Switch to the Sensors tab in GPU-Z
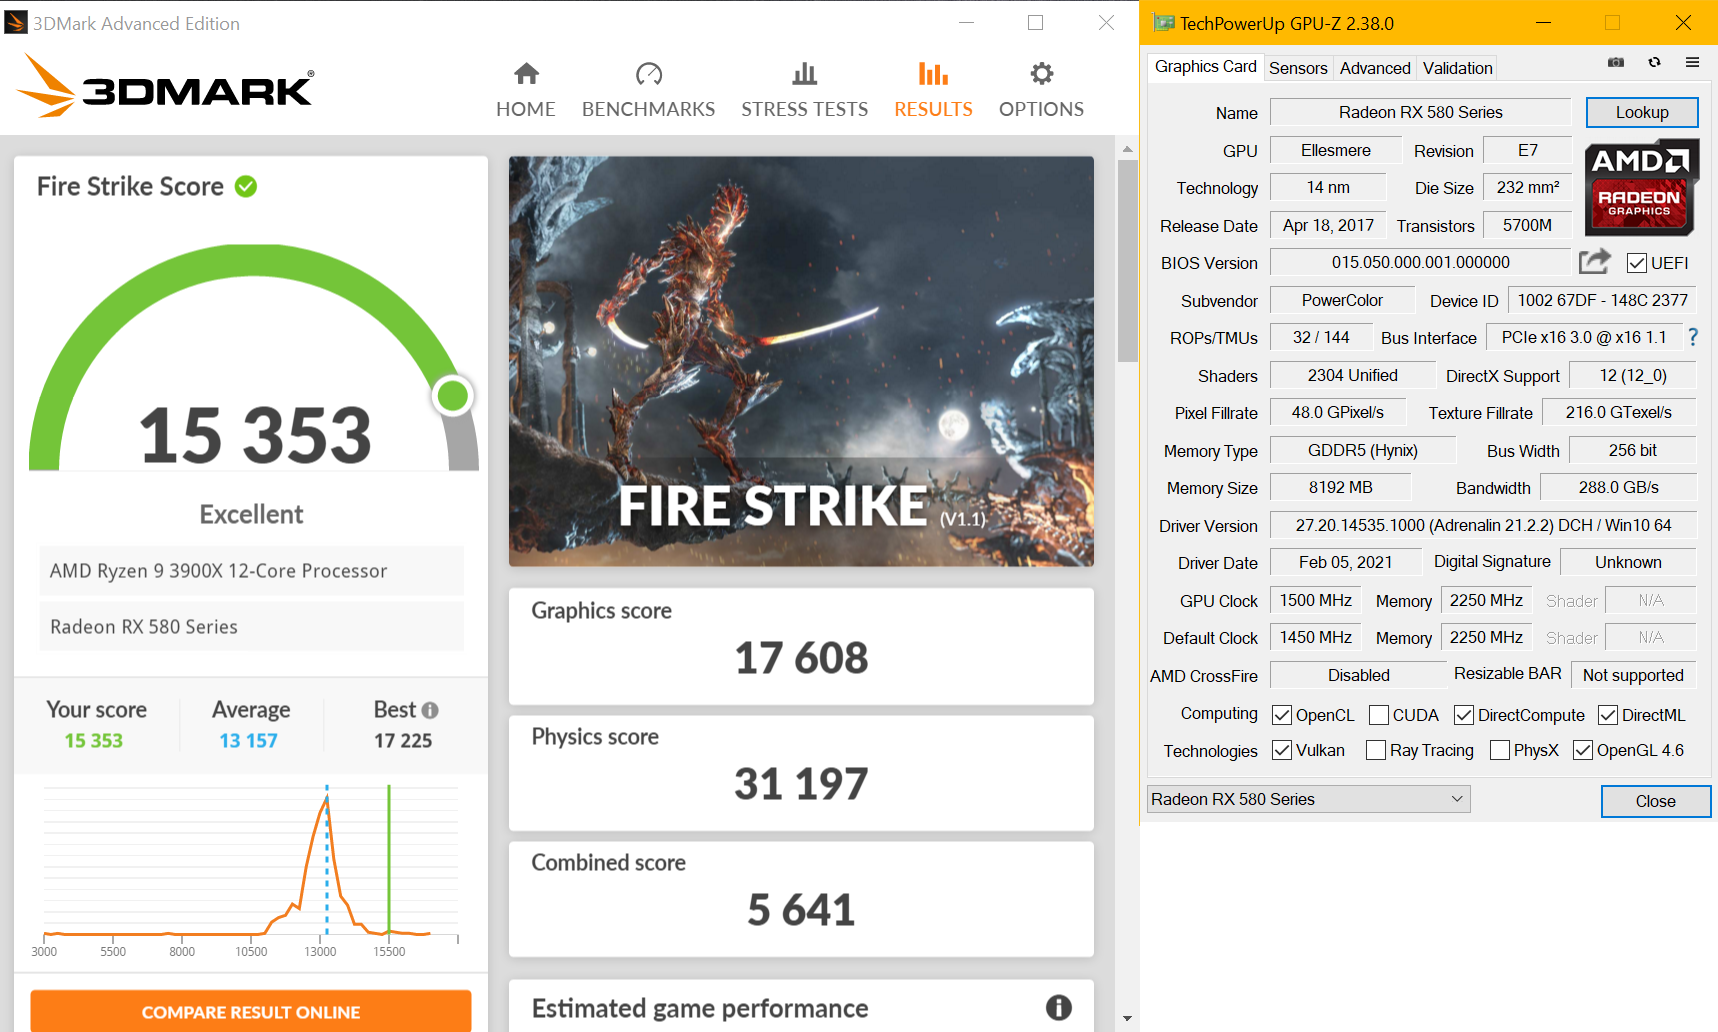This screenshot has width=1718, height=1032. tap(1298, 68)
